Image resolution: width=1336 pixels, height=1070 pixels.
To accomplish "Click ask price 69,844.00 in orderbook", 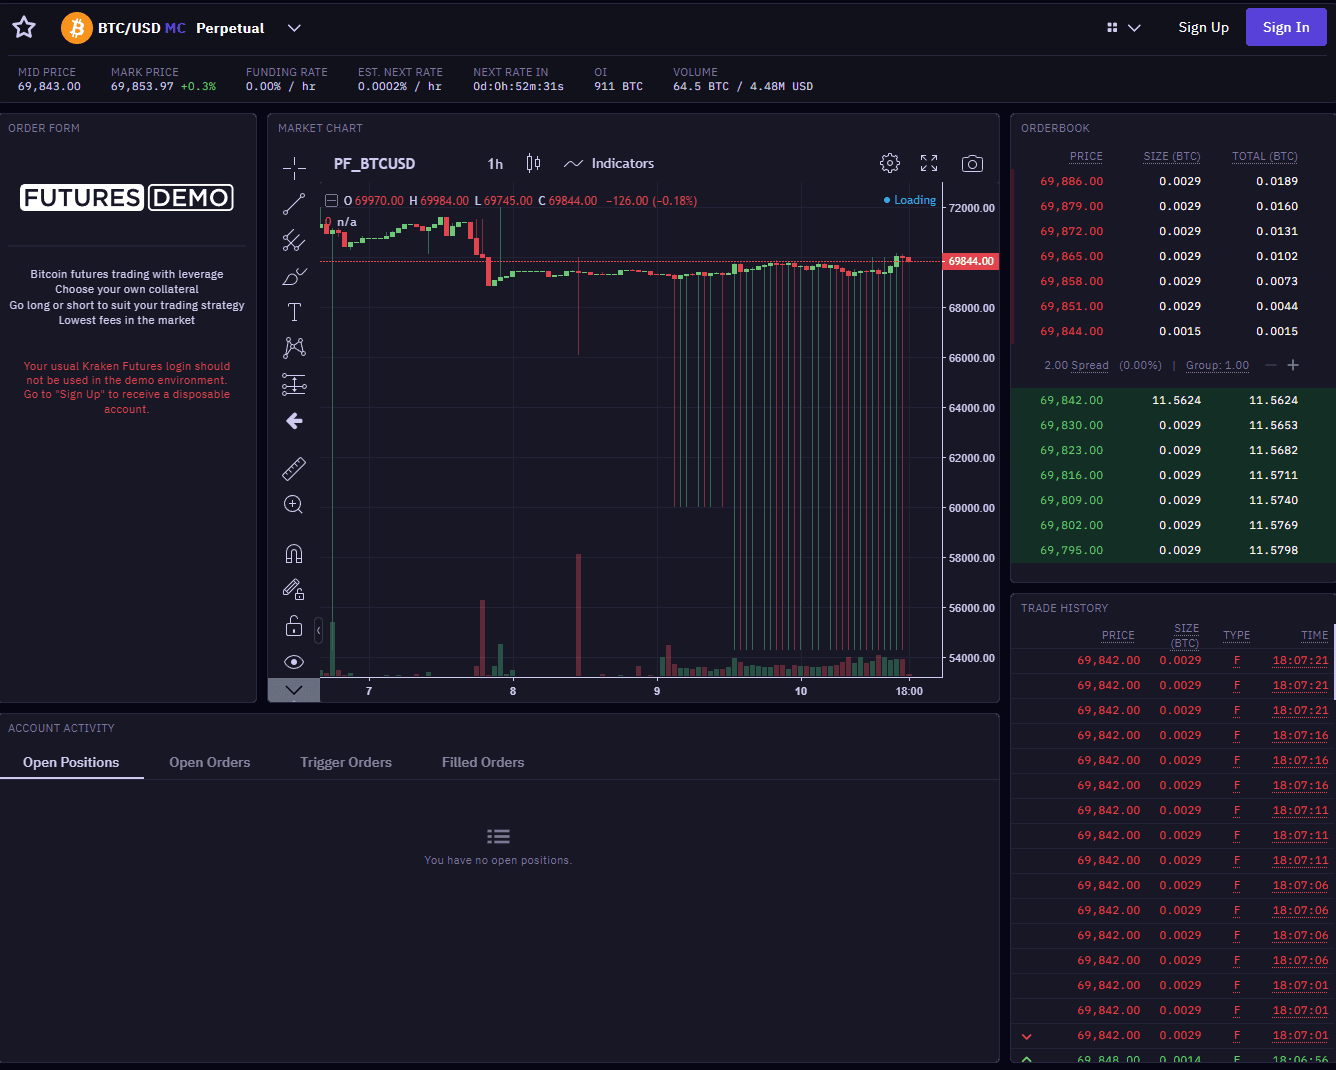I will [x=1072, y=331].
